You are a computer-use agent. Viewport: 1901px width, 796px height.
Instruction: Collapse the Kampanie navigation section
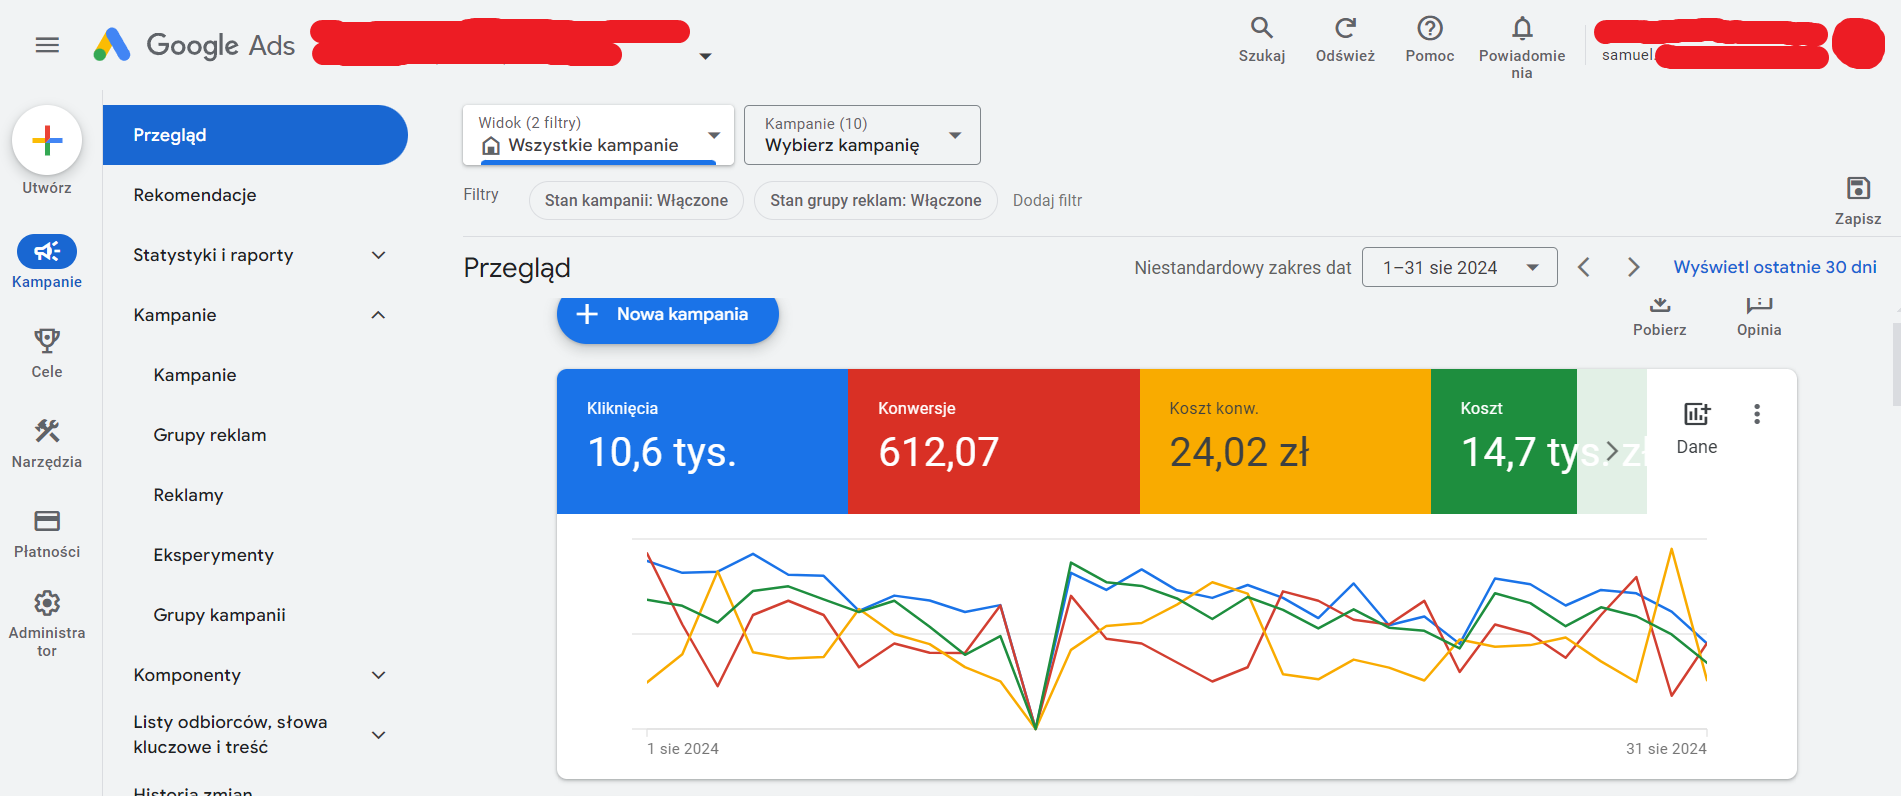pyautogui.click(x=378, y=315)
